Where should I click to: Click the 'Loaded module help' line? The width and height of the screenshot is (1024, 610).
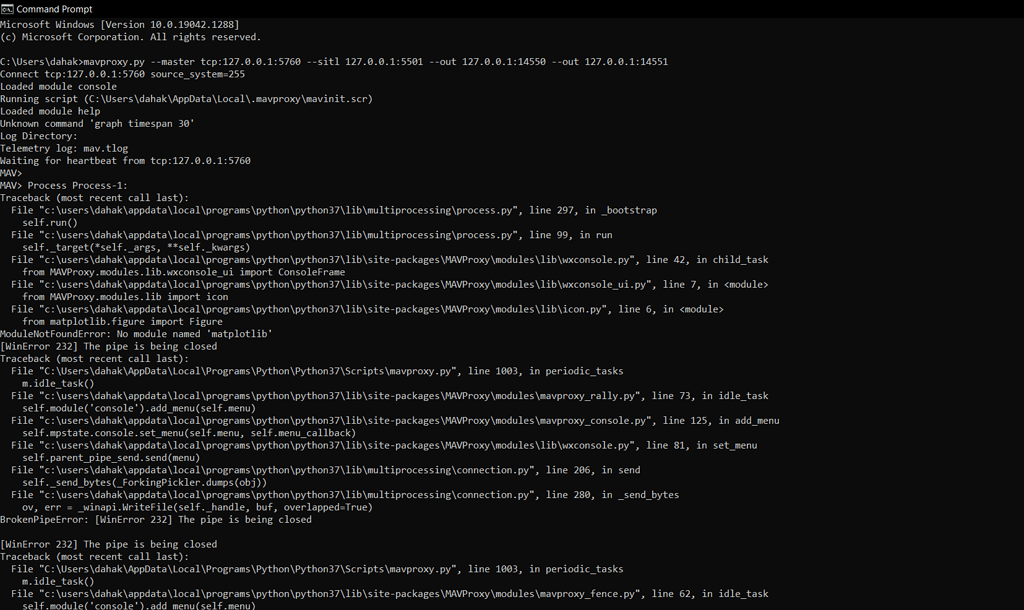[50, 112]
